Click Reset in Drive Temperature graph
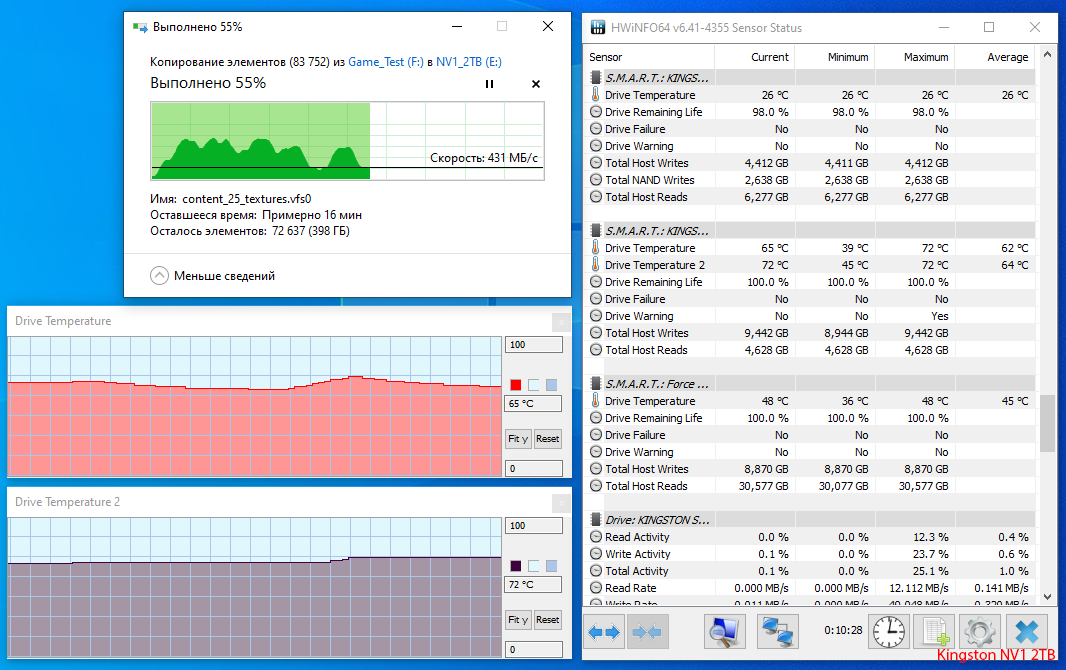 pyautogui.click(x=547, y=439)
